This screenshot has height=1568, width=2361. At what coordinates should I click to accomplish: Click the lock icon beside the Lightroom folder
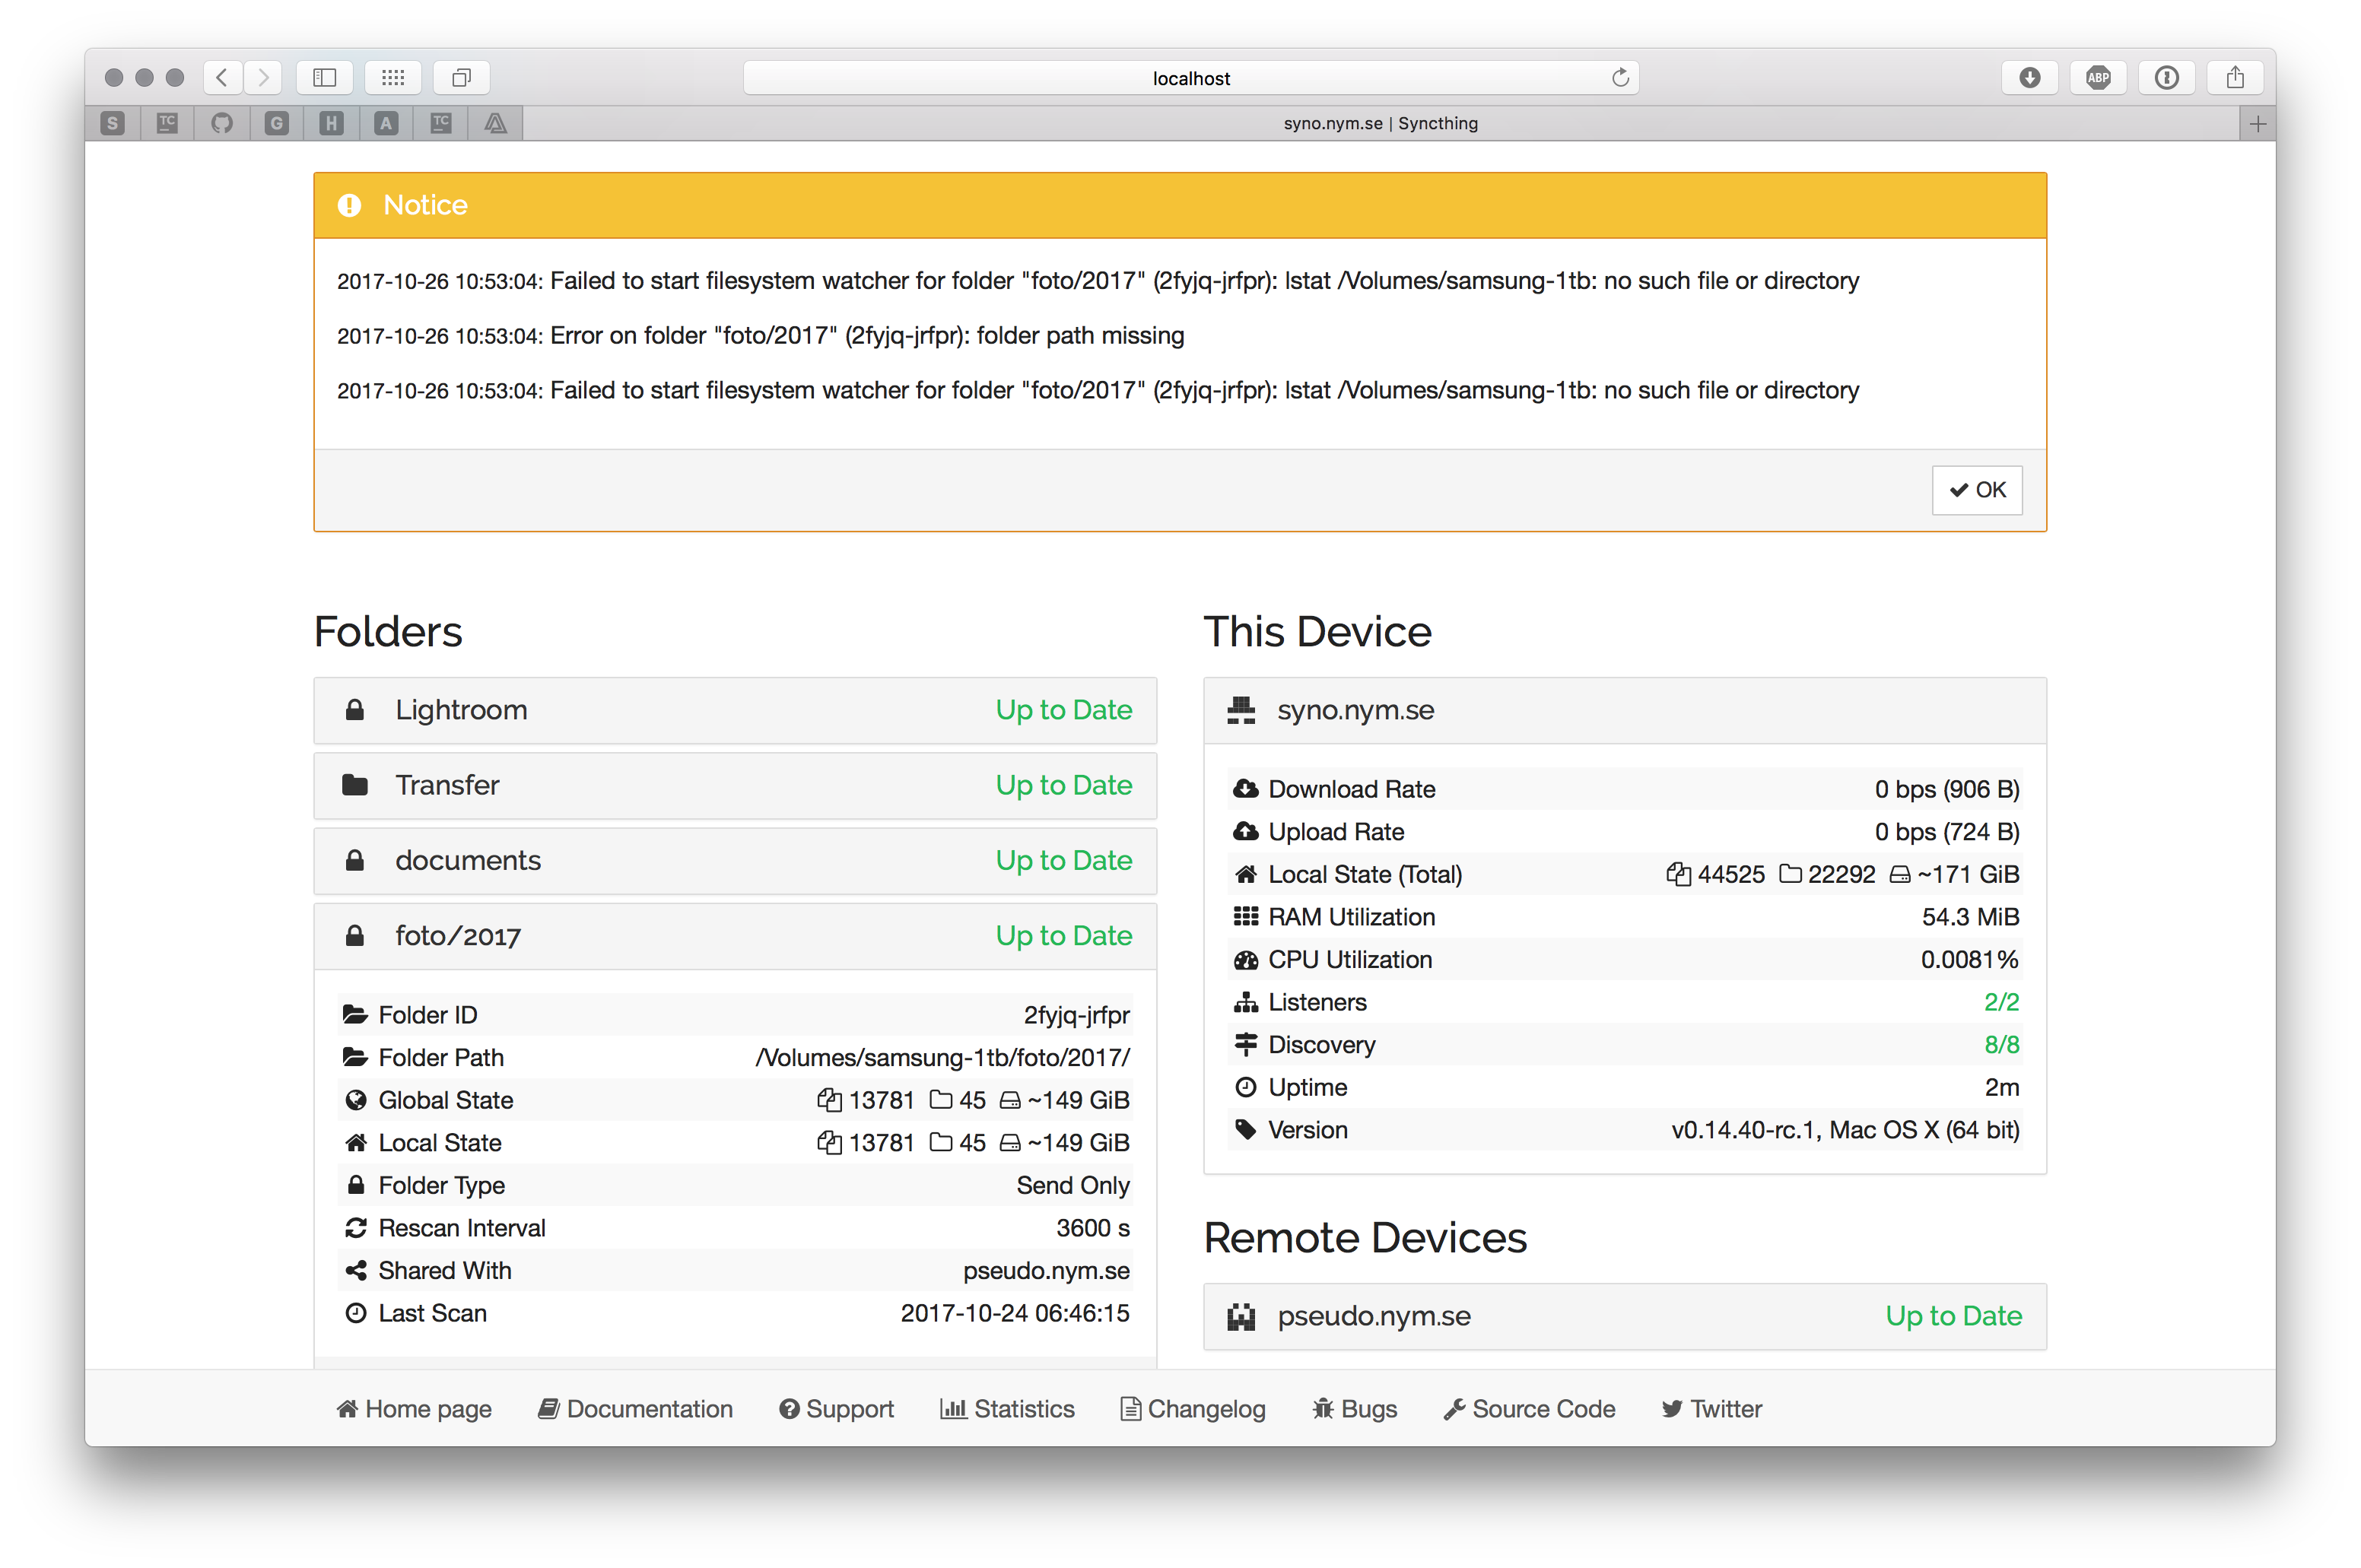355,710
